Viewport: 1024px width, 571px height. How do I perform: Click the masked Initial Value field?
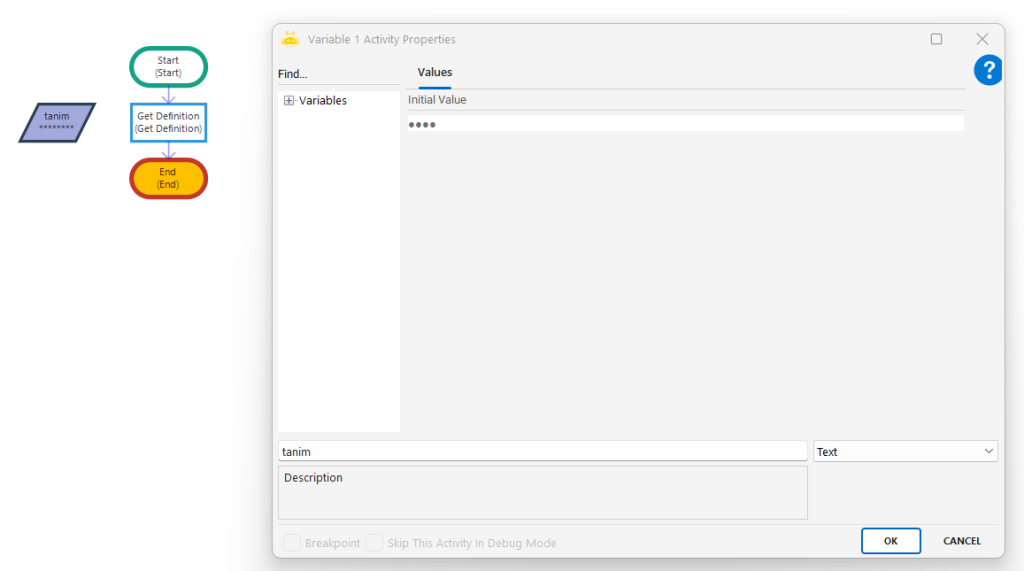point(685,124)
